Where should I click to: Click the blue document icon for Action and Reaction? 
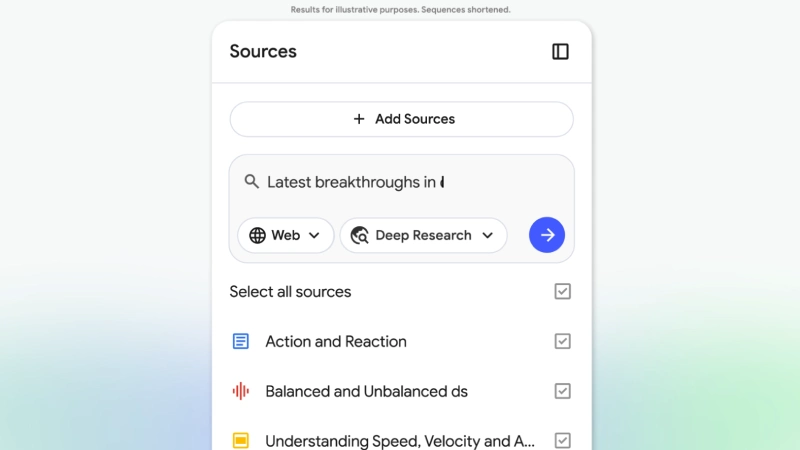click(241, 341)
